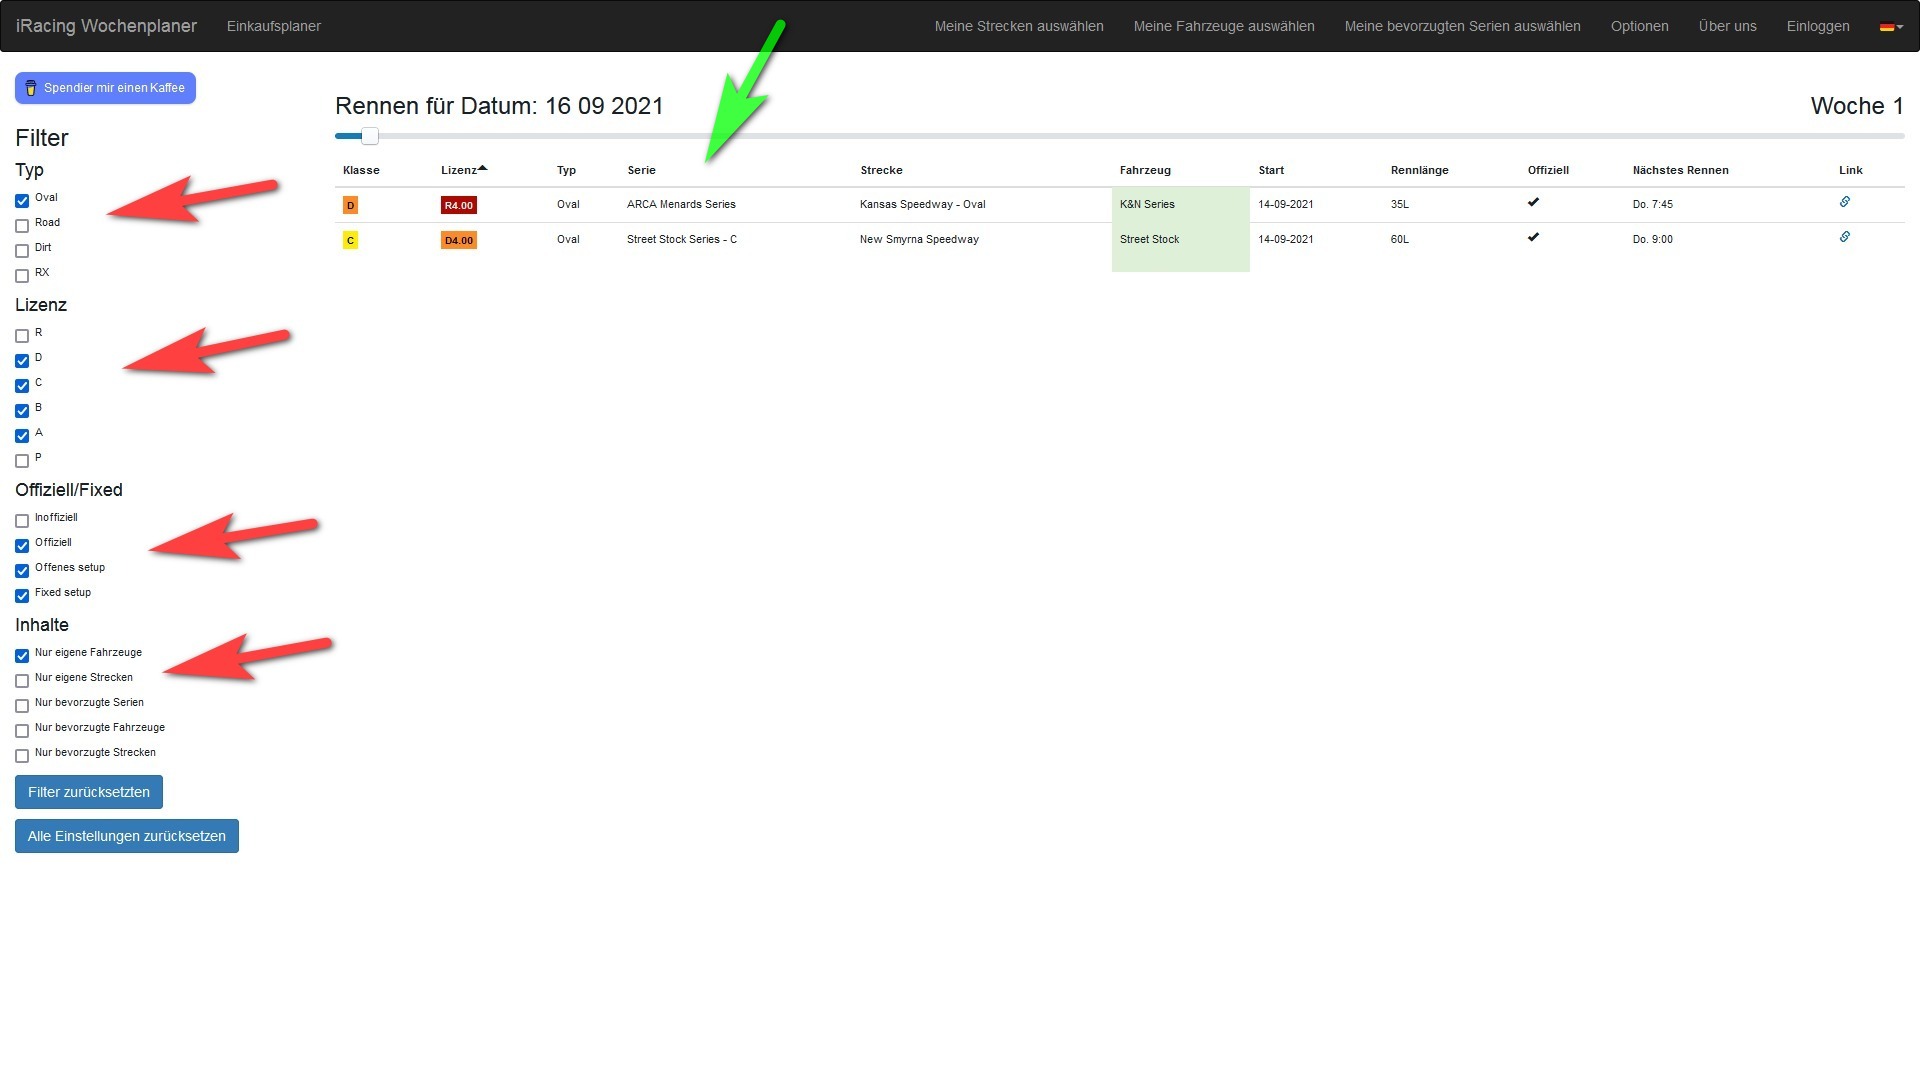Image resolution: width=1920 pixels, height=1080 pixels.
Task: Click the orange D class badge
Action: [350, 205]
